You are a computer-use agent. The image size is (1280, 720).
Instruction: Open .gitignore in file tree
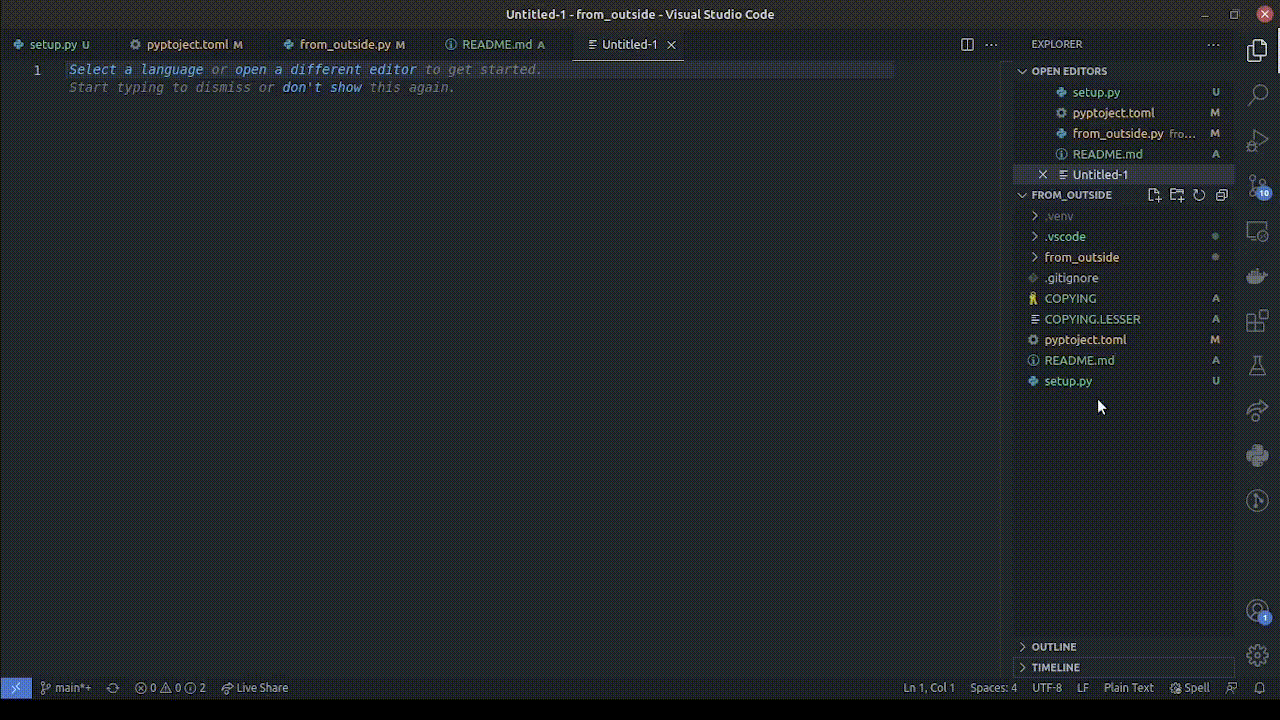[x=1124, y=278]
